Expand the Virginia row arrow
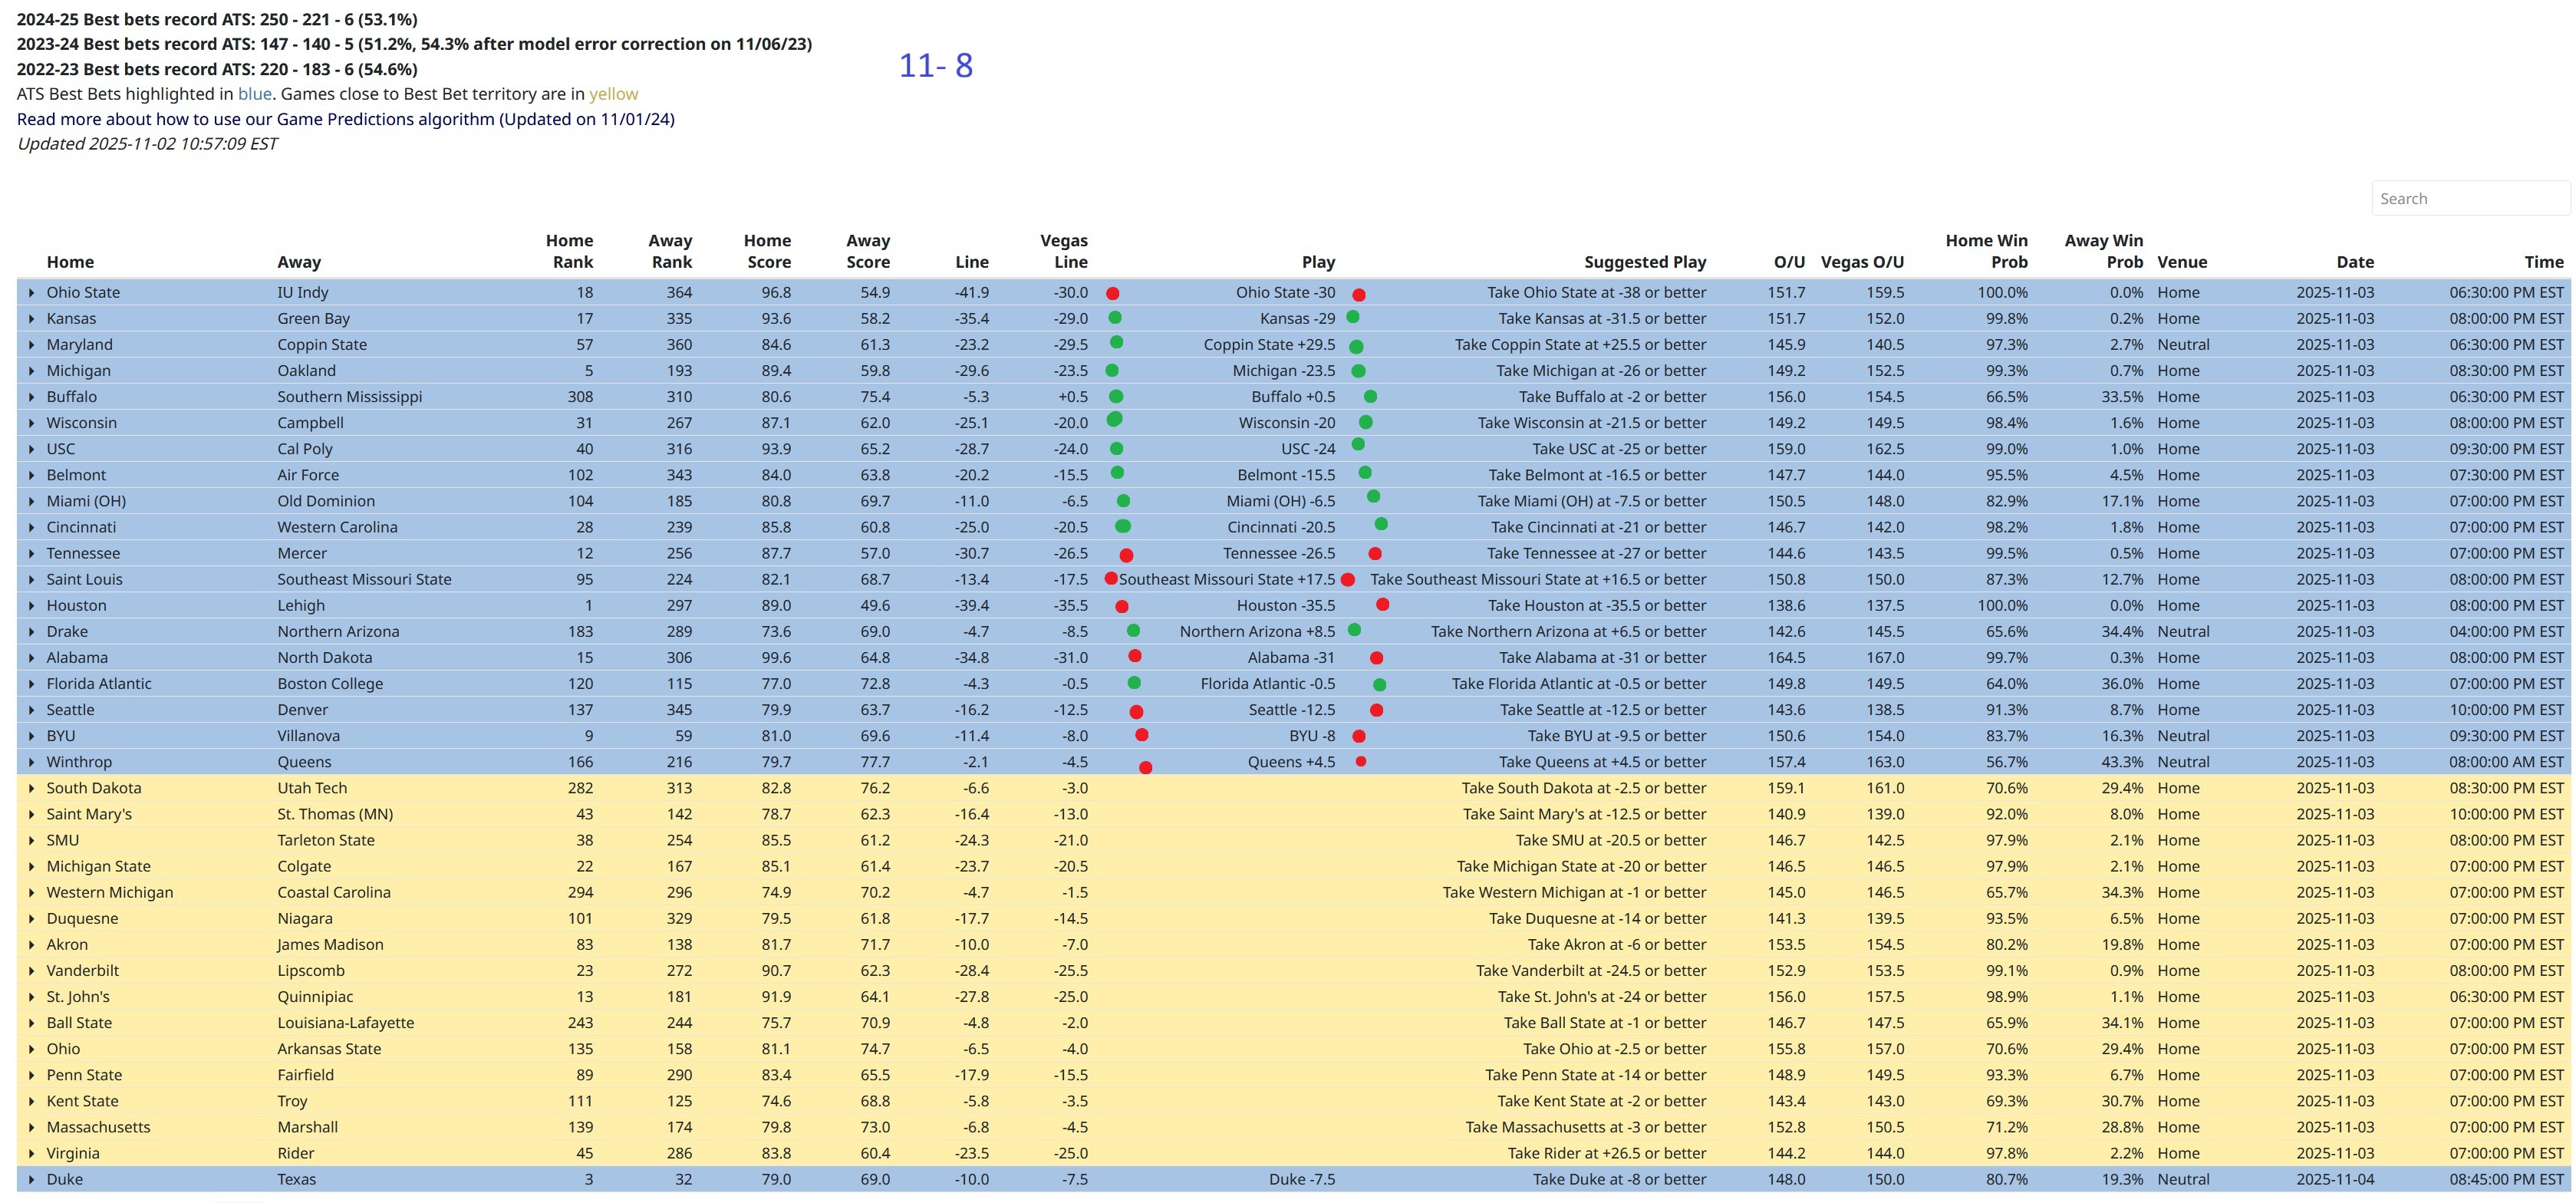Viewport: 2576px width, 1203px height. (31, 1154)
